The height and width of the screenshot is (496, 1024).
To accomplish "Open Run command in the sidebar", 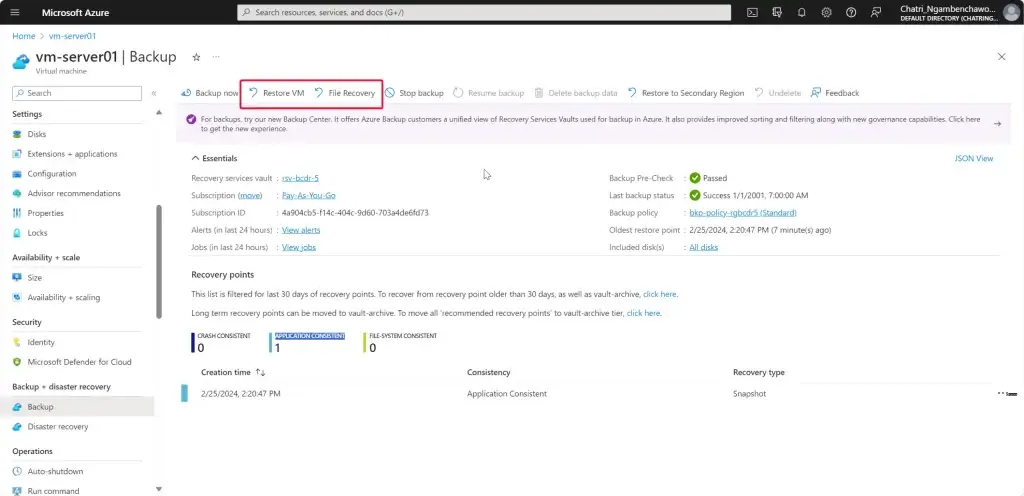I will coord(53,491).
